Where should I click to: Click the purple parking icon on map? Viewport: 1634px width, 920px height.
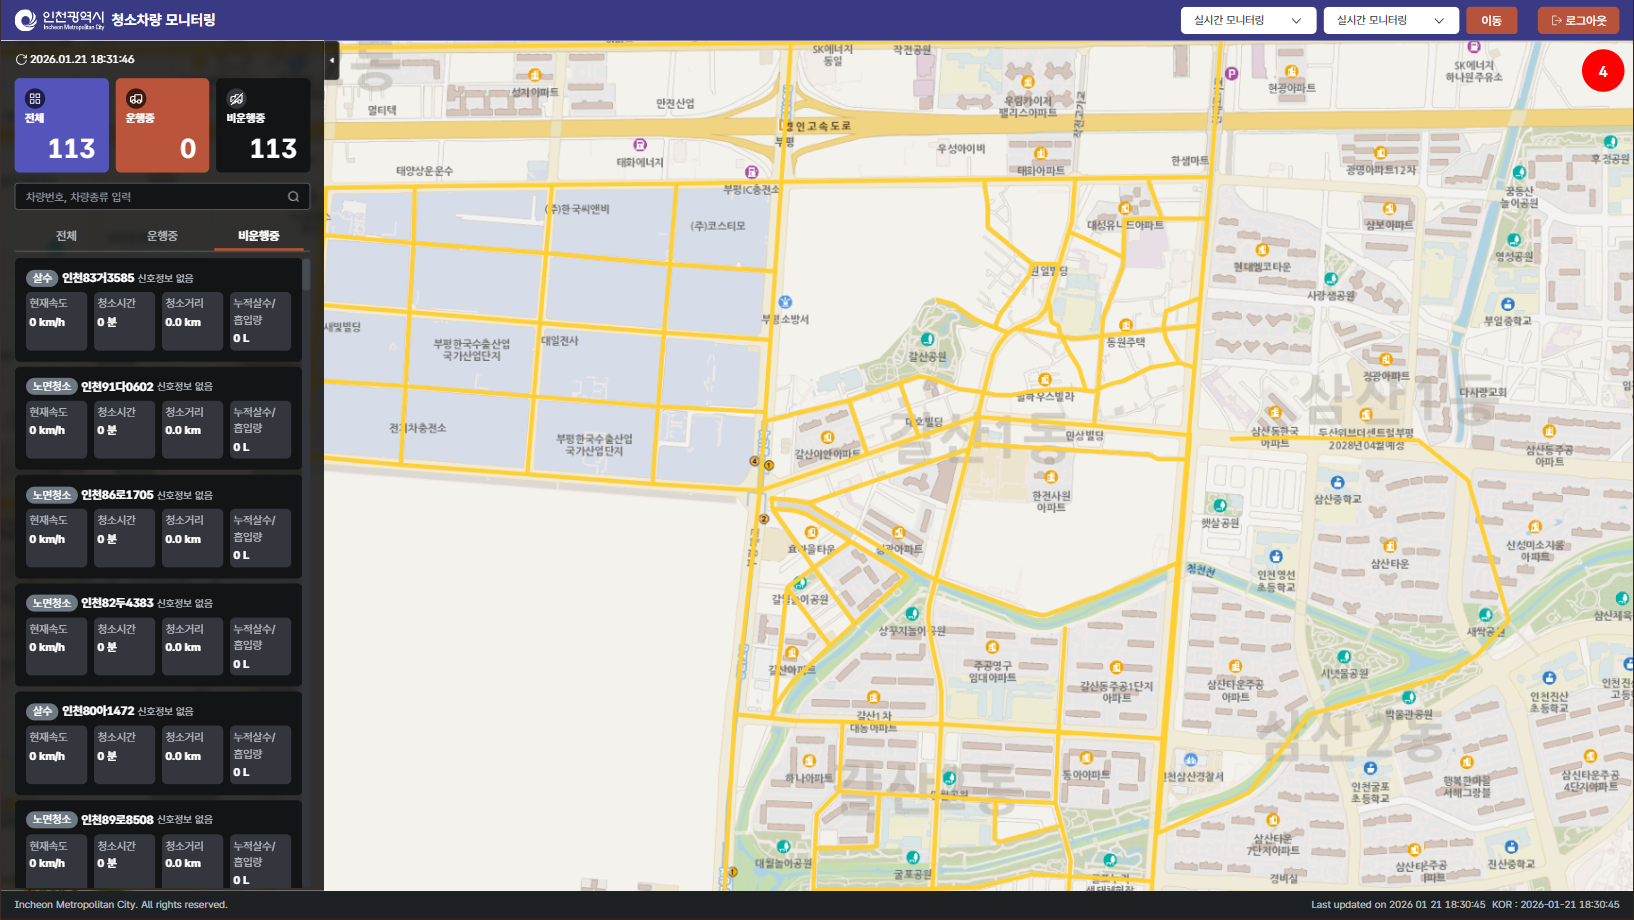[x=1231, y=73]
